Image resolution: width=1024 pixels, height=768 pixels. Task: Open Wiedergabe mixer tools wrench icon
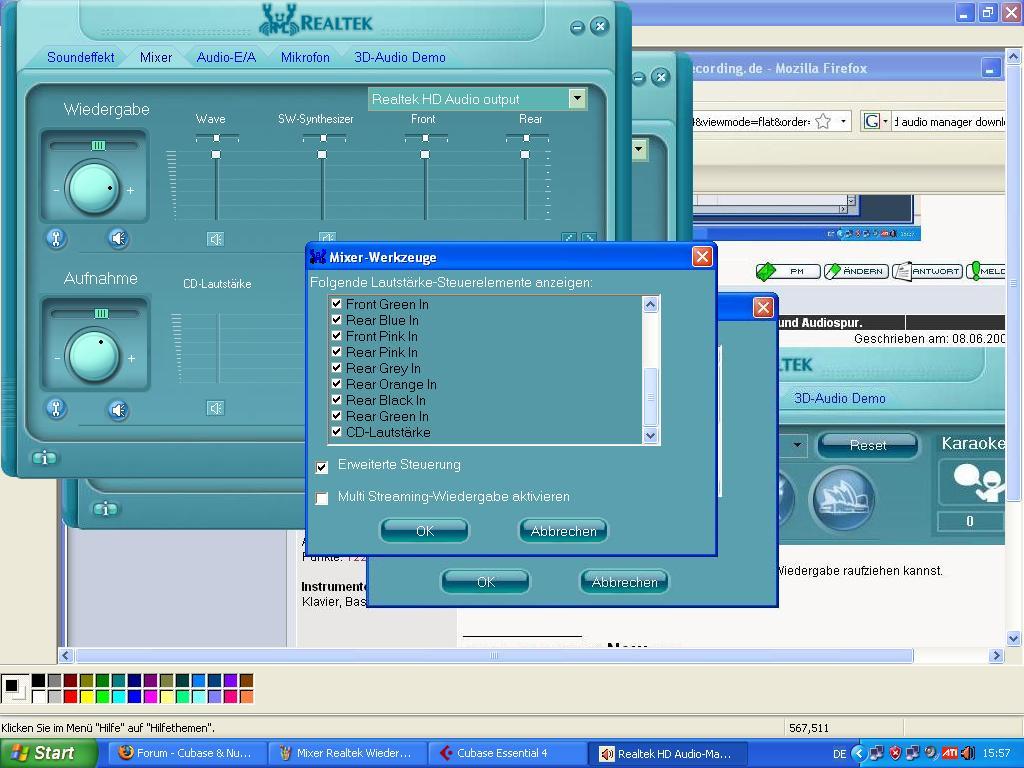tap(56, 238)
